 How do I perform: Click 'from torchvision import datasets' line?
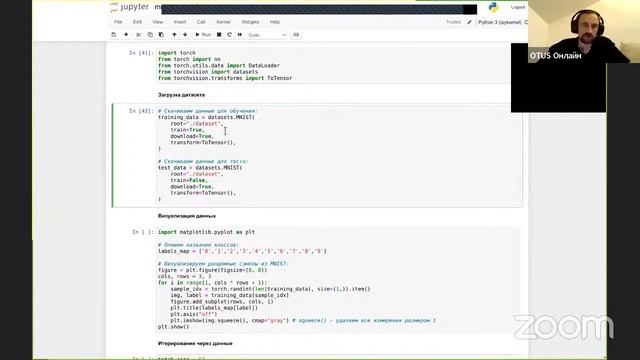click(x=208, y=72)
